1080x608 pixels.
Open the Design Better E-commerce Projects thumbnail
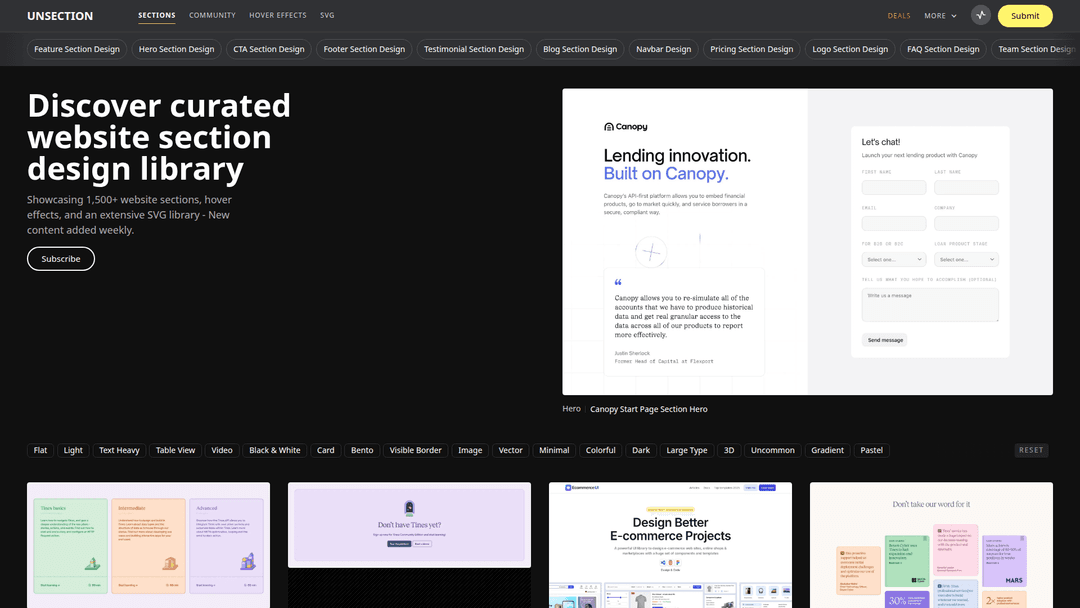[670, 545]
